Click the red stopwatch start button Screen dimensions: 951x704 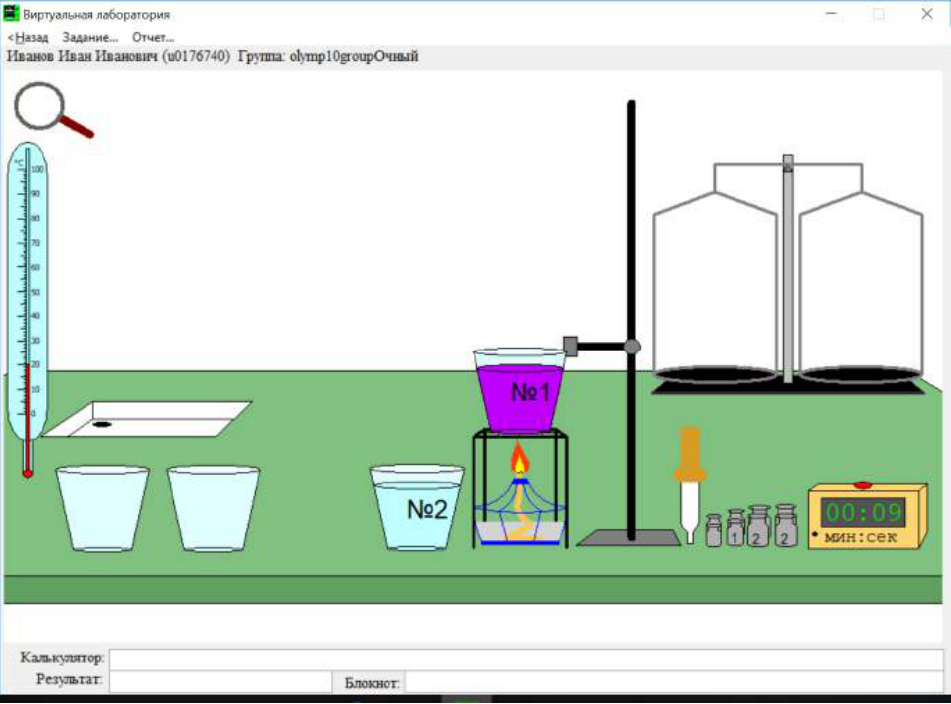[862, 484]
